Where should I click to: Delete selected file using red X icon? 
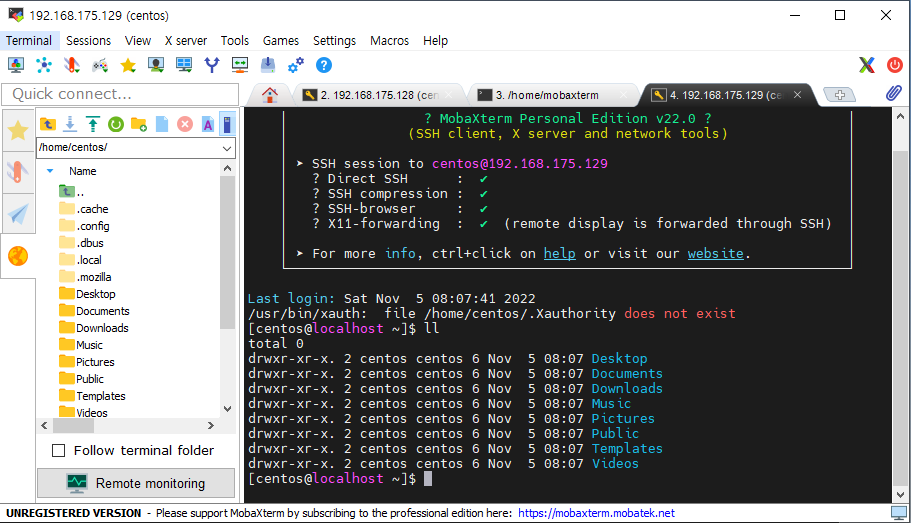tap(185, 124)
